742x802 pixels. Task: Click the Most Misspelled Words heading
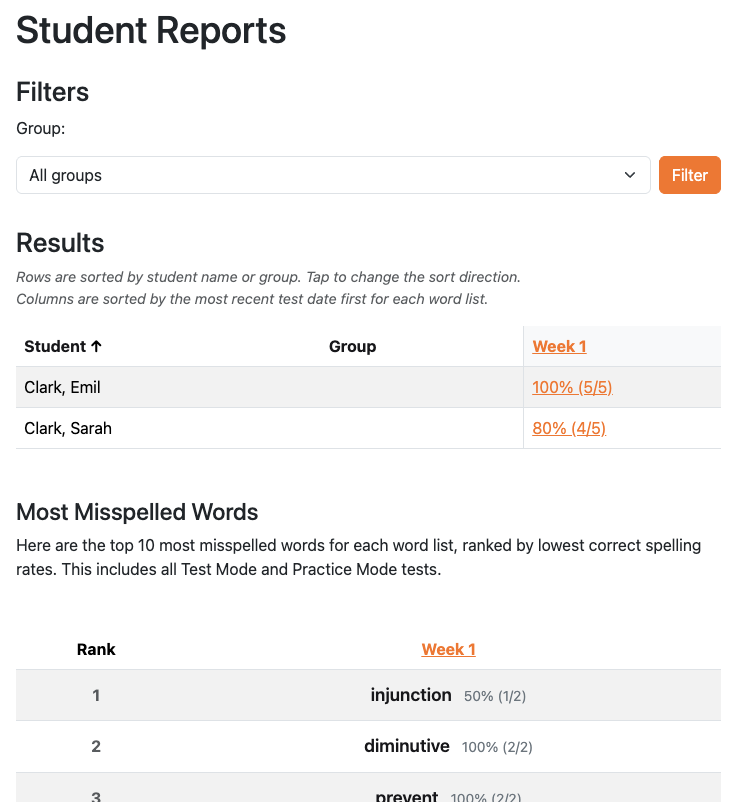[137, 513]
